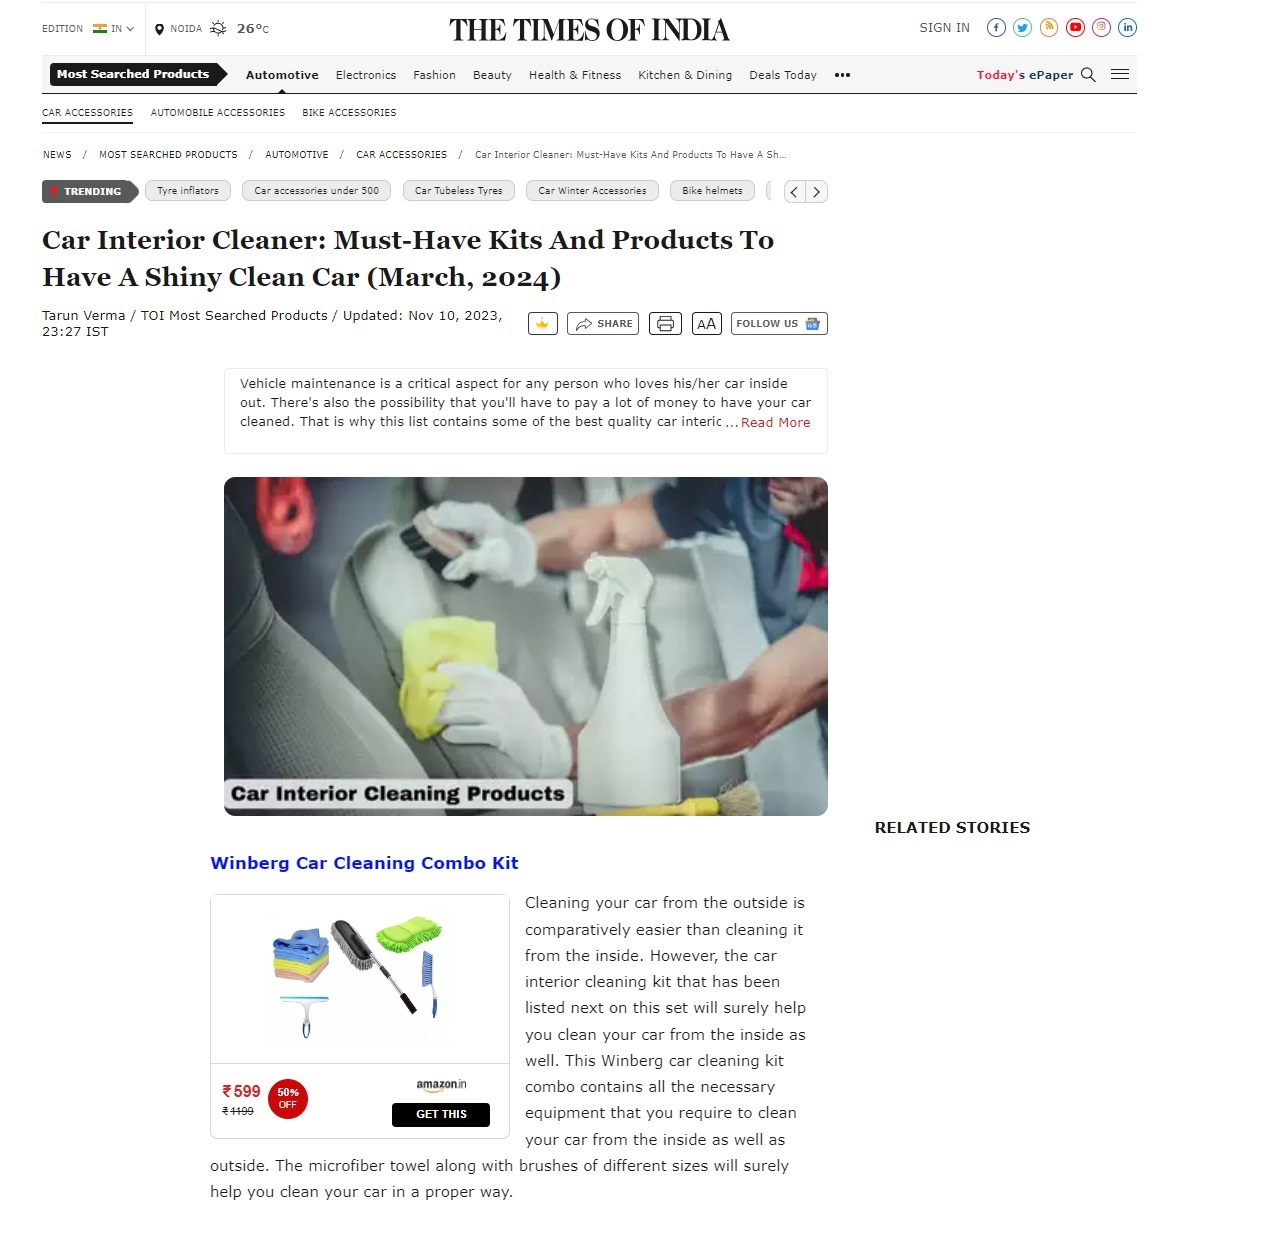Click the crown prime icon button
The image size is (1284, 1234).
click(x=543, y=324)
